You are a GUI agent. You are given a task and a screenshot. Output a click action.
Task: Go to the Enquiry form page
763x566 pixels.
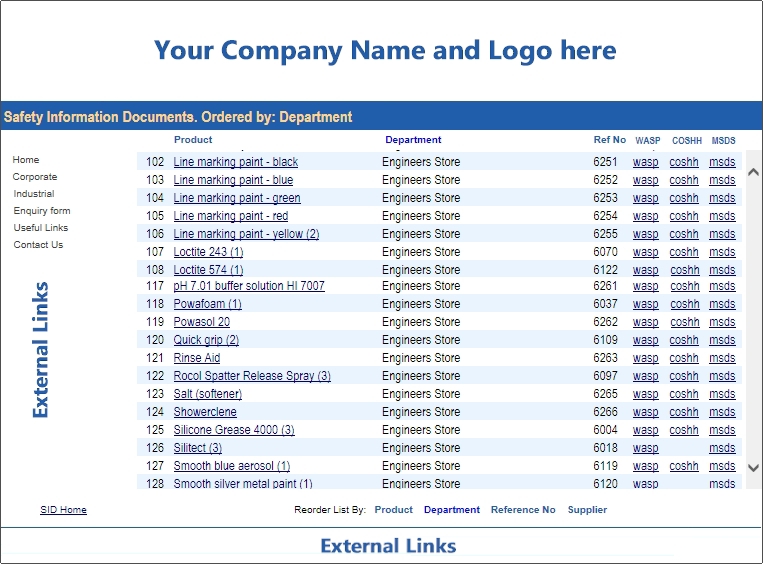pyautogui.click(x=42, y=211)
